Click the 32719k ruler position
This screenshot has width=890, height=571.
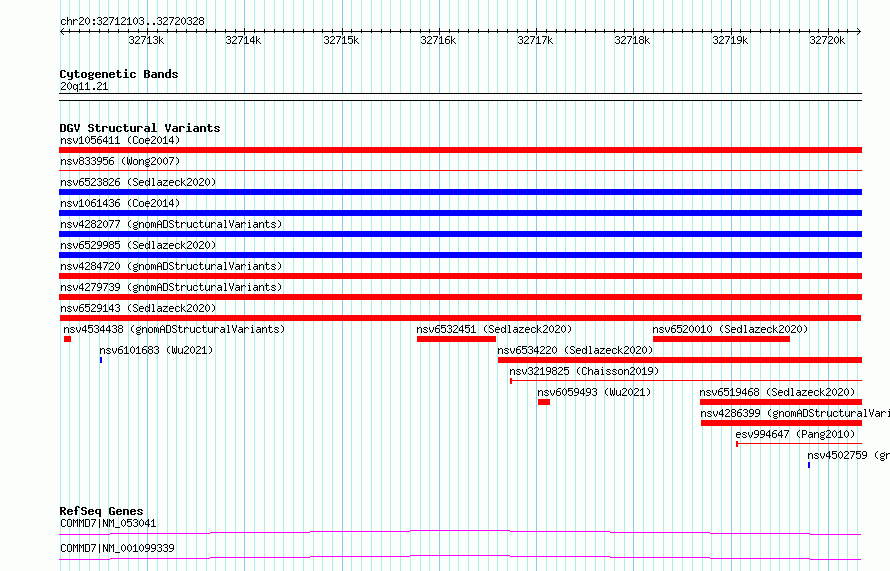pos(731,40)
